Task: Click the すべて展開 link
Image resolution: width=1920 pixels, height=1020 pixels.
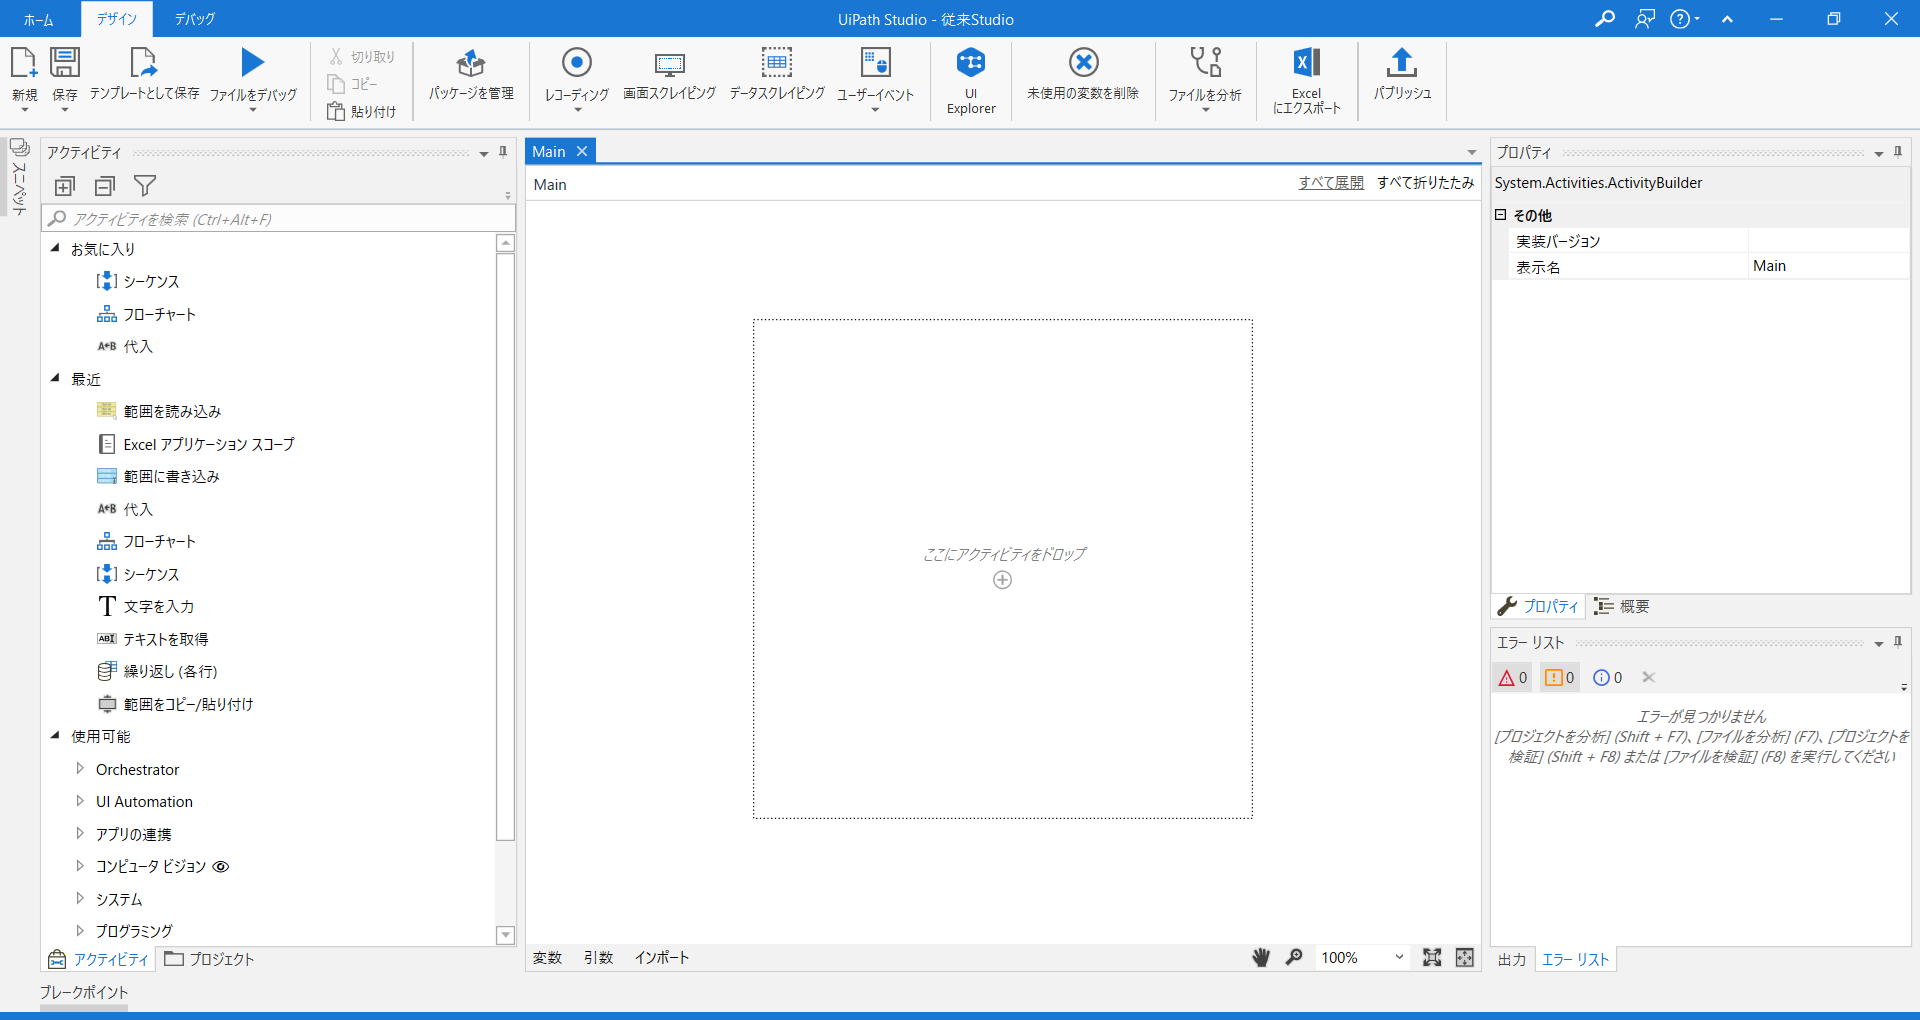Action: (1330, 183)
